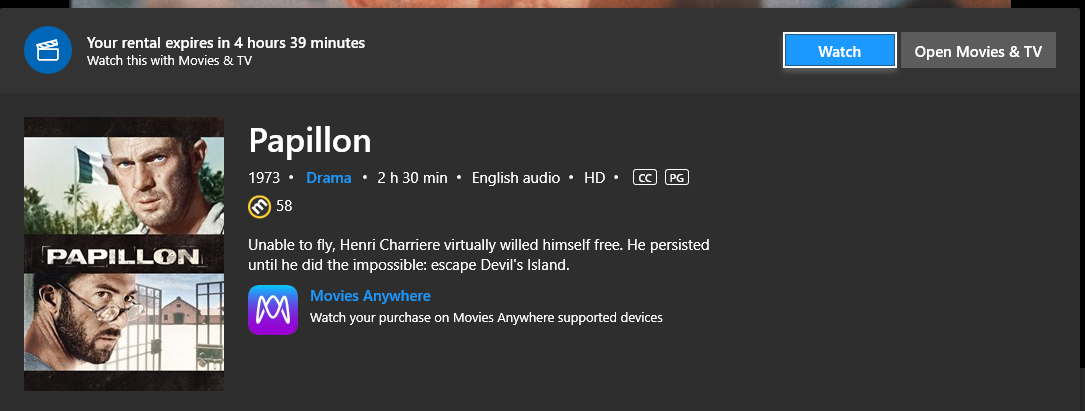The height and width of the screenshot is (411, 1085).
Task: Click the Metacritic score number 58
Action: click(284, 206)
